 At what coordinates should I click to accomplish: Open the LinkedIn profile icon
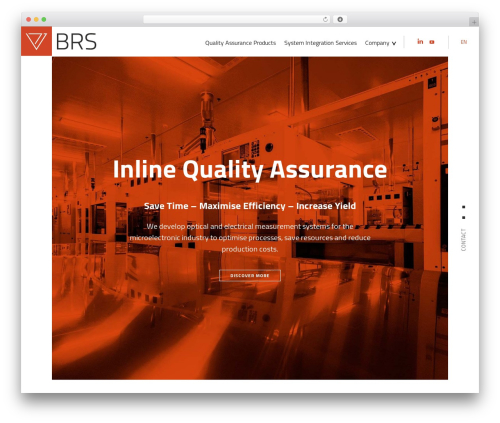coord(420,41)
